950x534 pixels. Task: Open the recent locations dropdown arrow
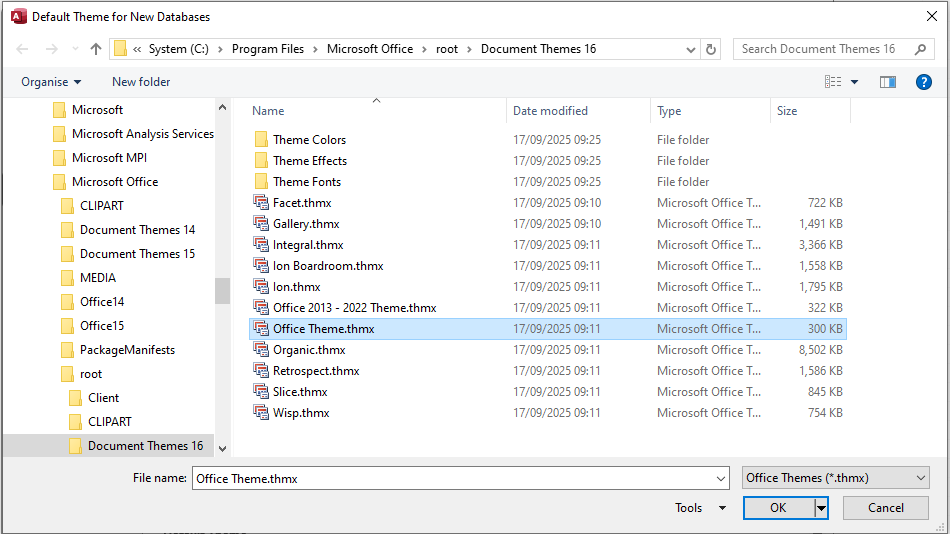click(x=75, y=49)
